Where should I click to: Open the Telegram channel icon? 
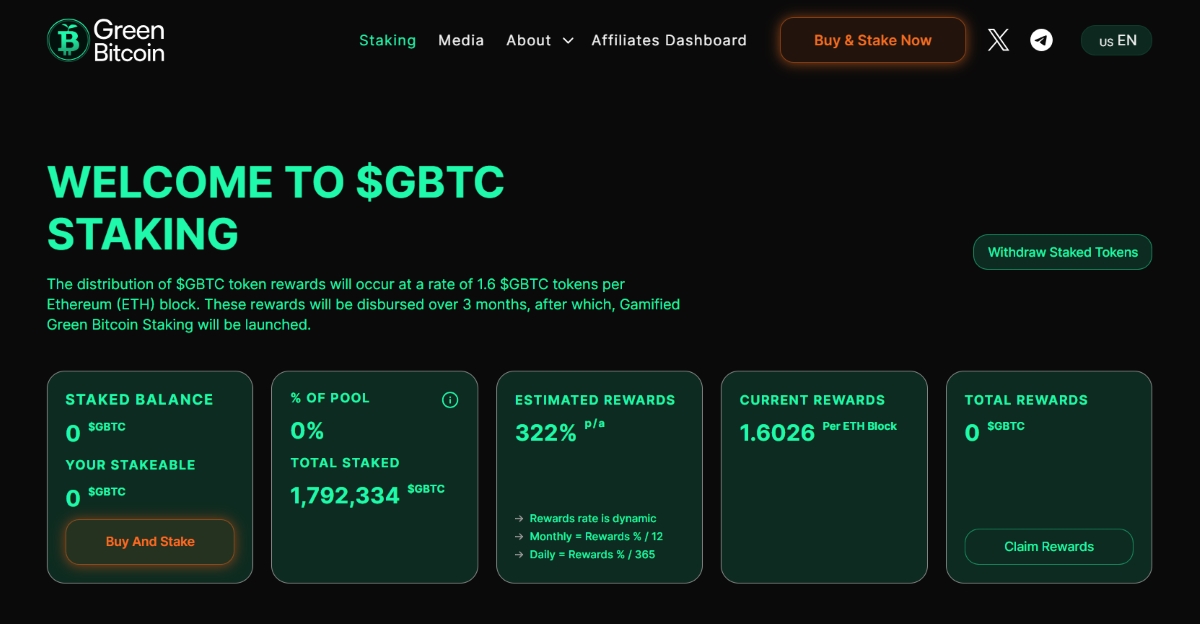[x=1042, y=40]
